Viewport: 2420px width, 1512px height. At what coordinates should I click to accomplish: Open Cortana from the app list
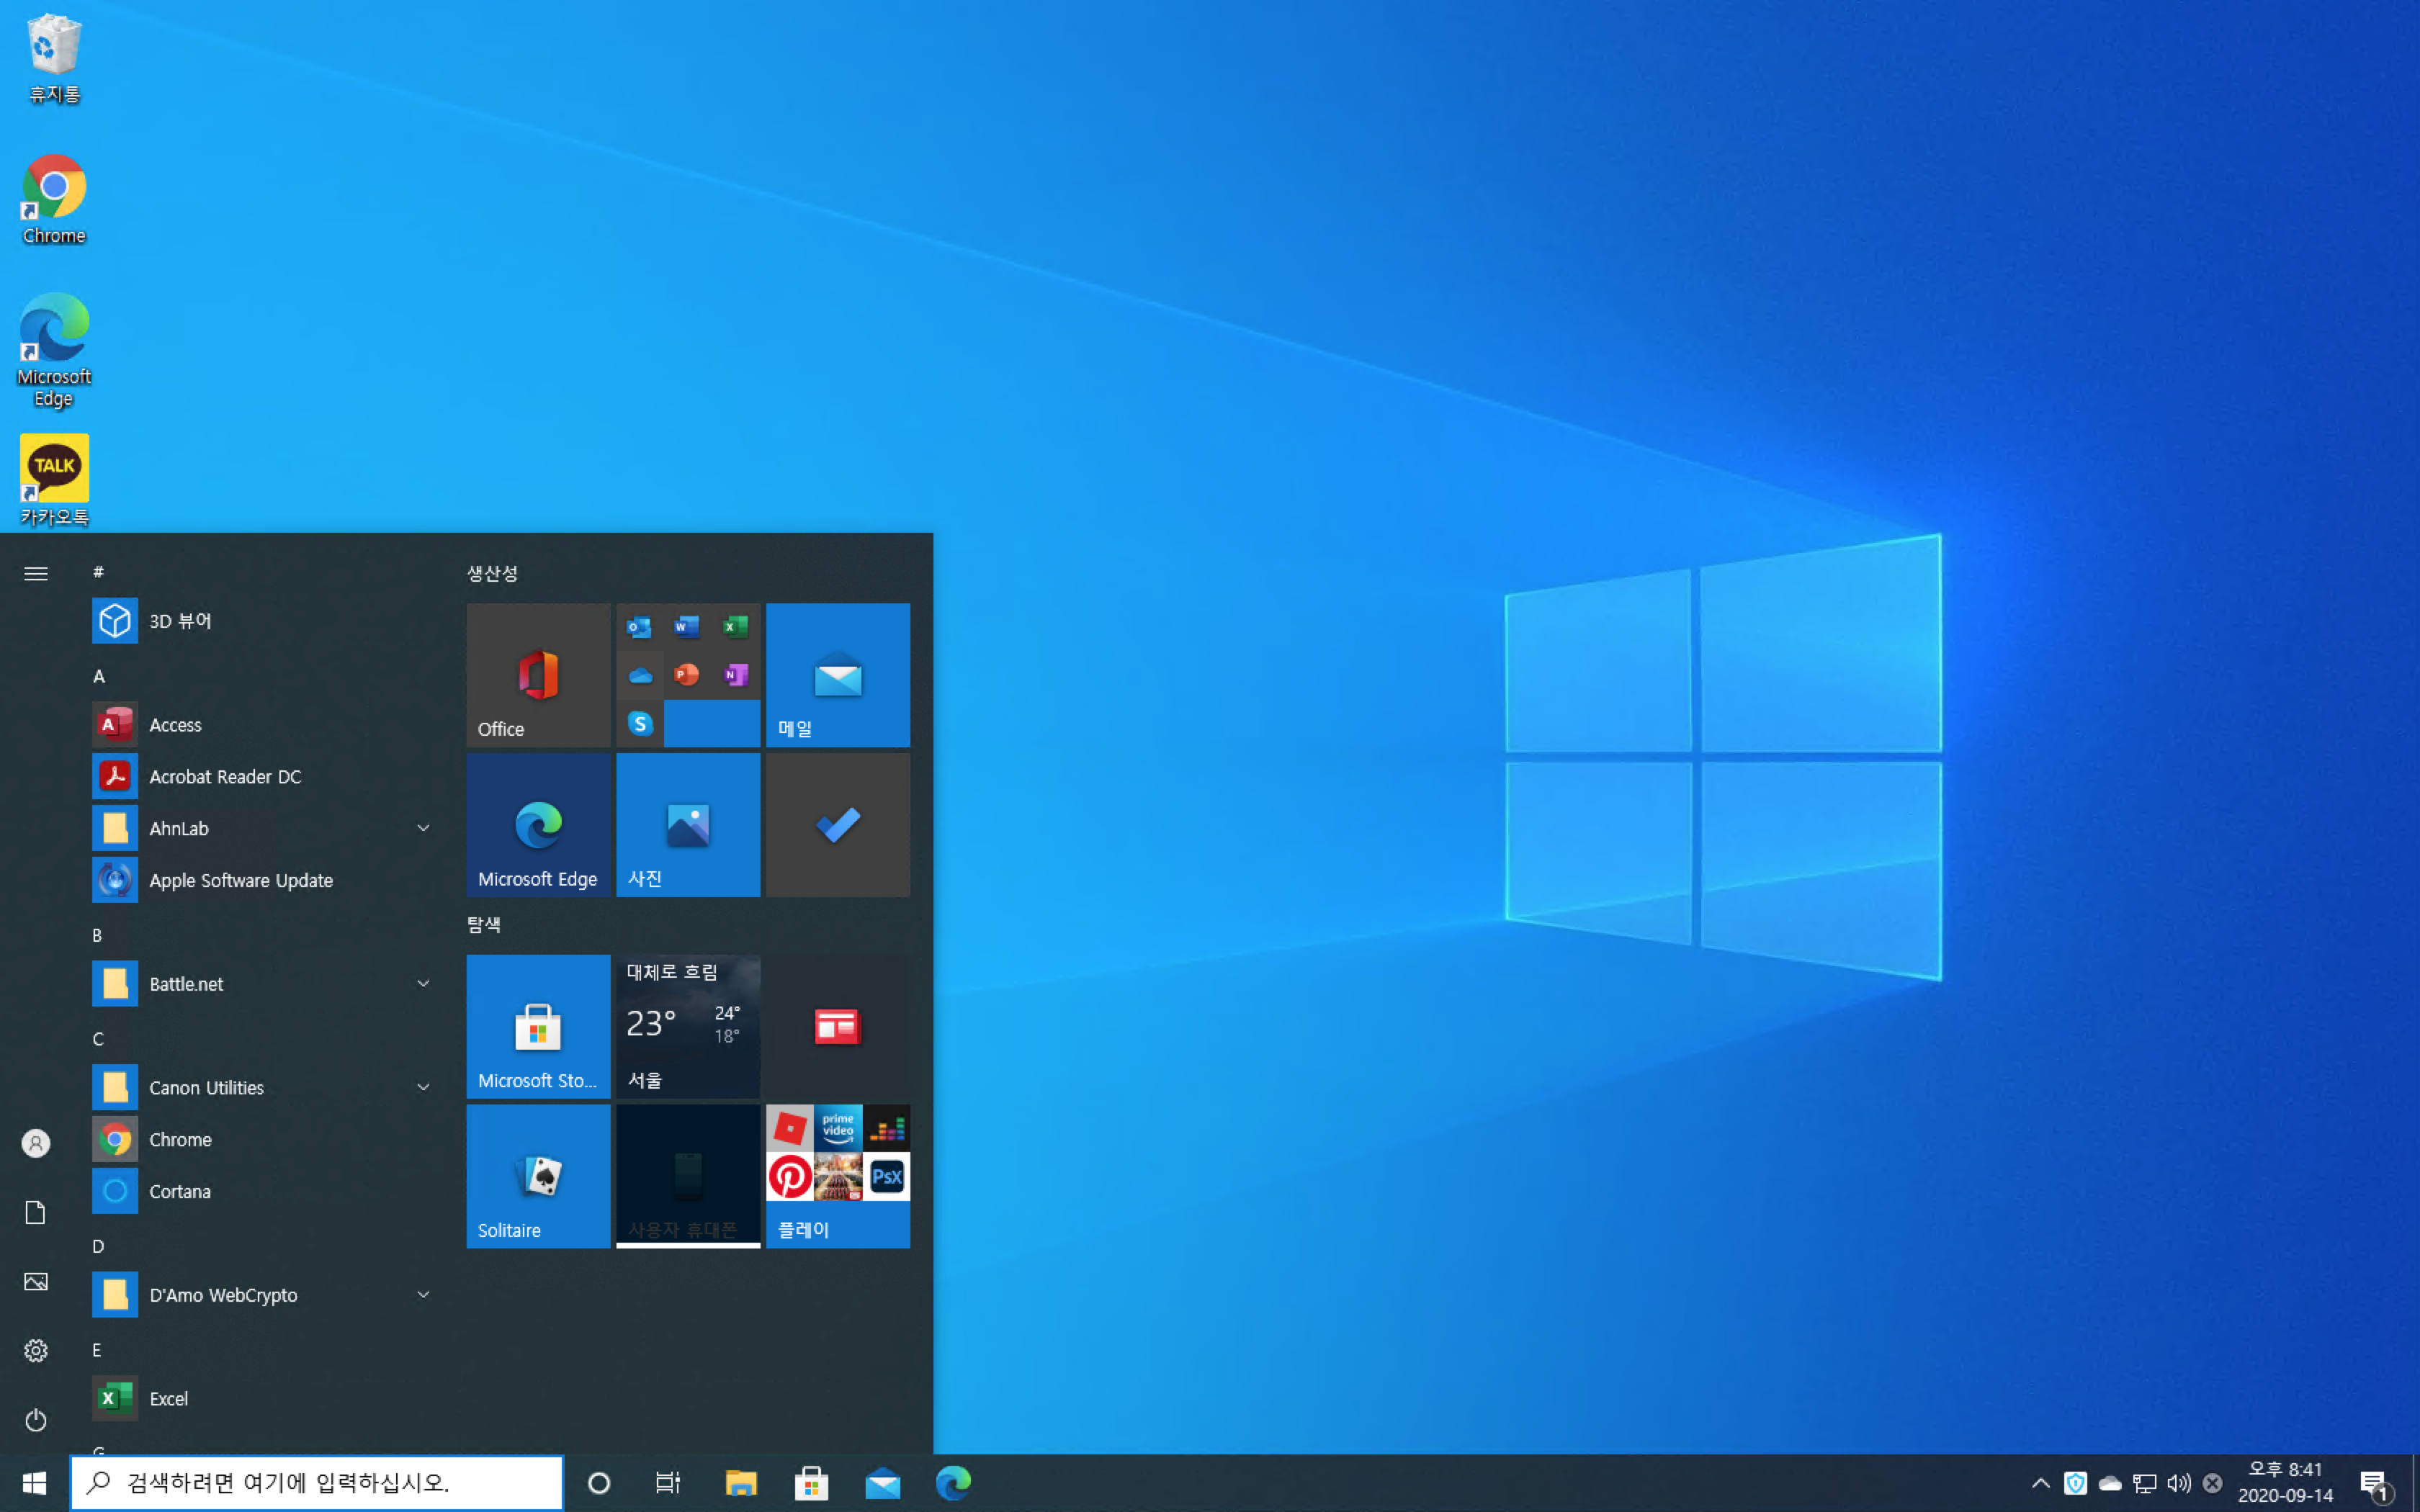pos(263,1191)
